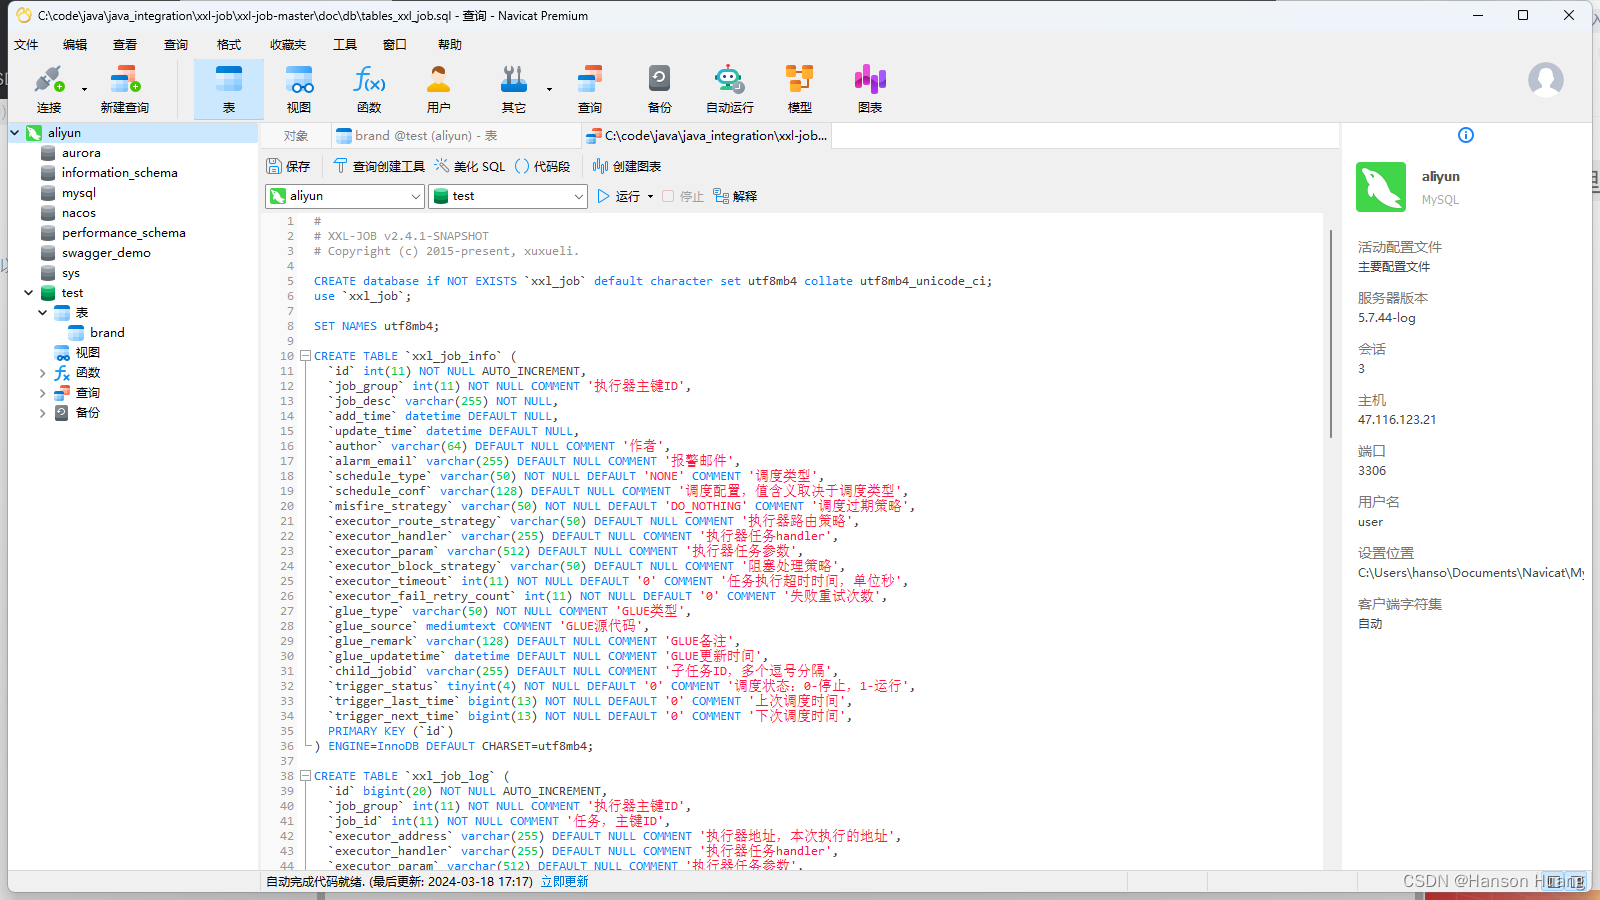
Task: Open the aliyun connection combo box
Action: [x=345, y=196]
